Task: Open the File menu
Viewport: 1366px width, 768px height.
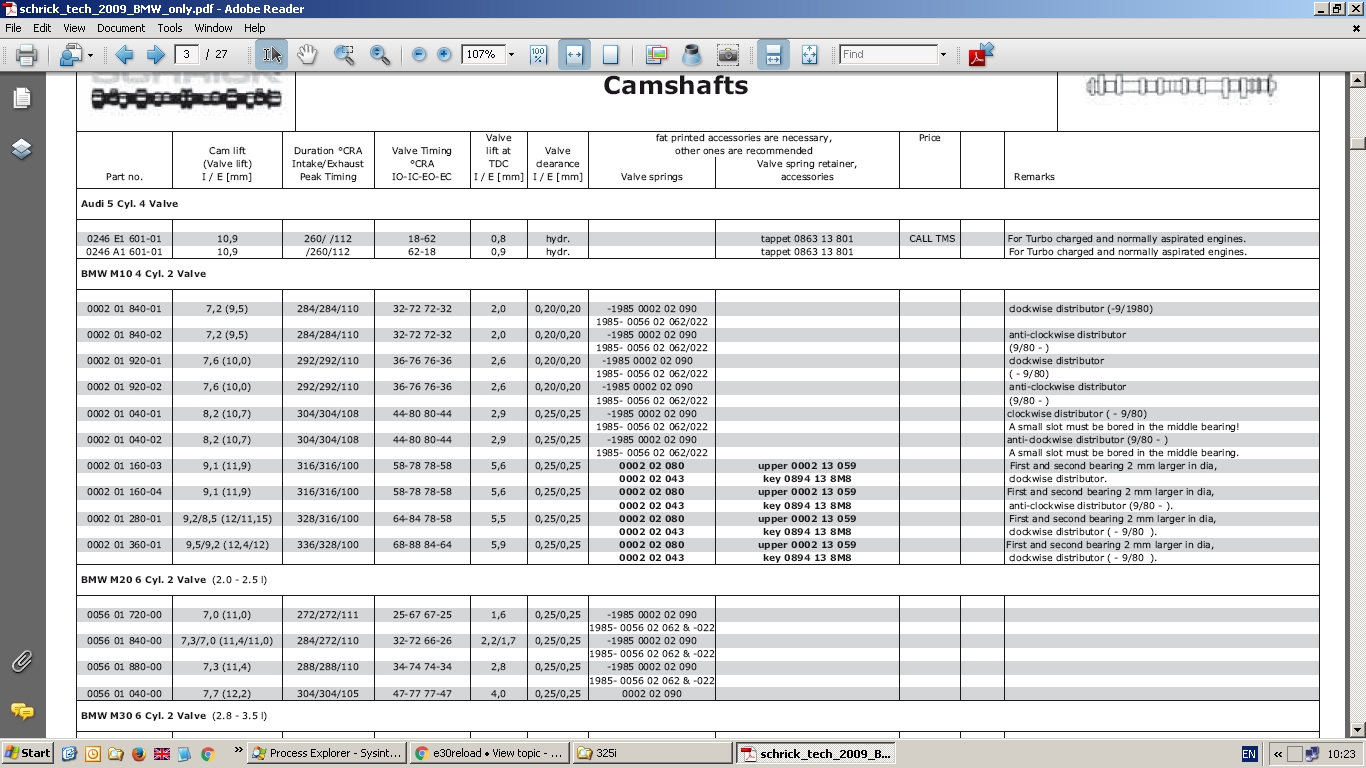Action: pyautogui.click(x=13, y=28)
